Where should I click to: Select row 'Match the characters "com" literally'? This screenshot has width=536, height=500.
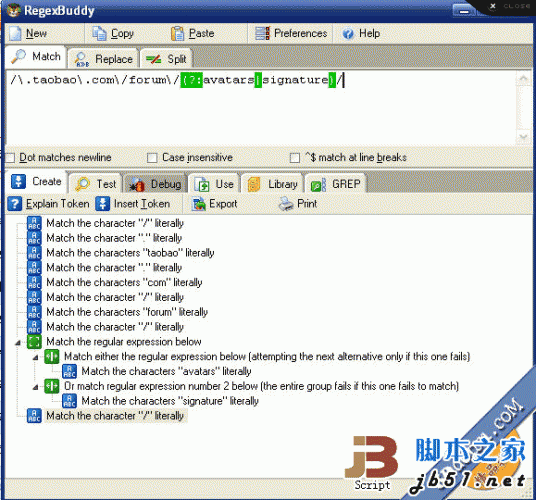click(124, 283)
